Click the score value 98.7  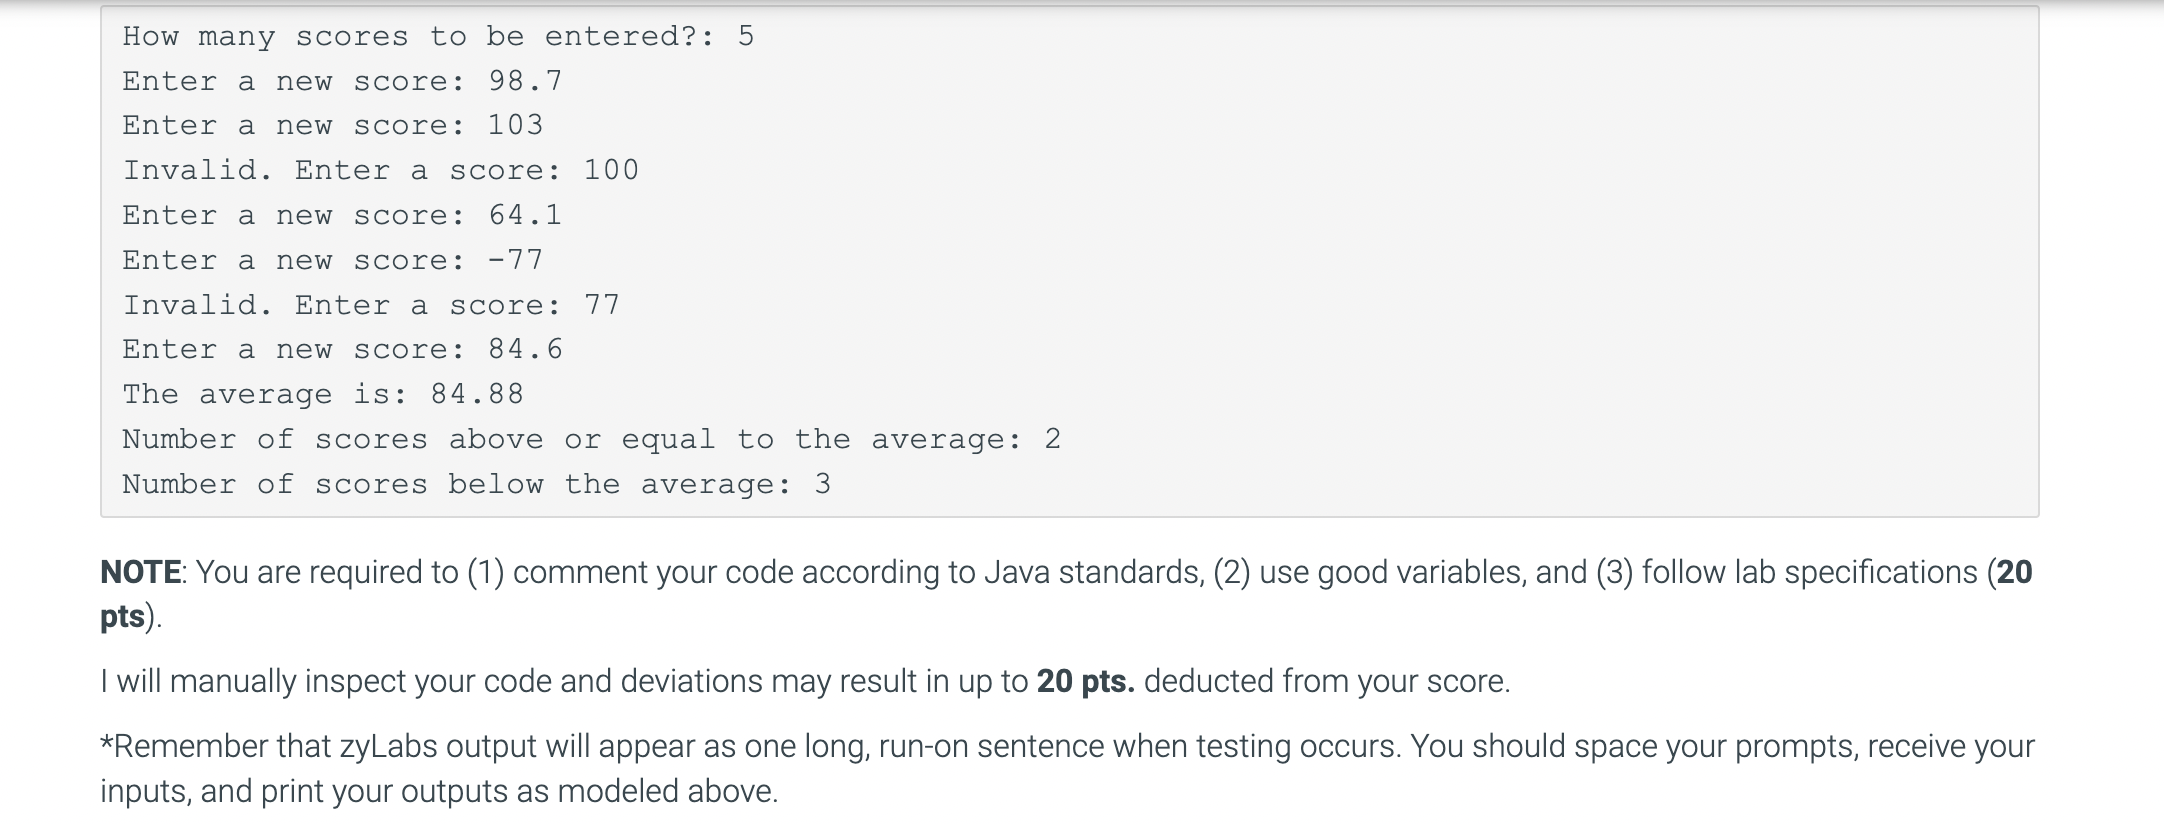pyautogui.click(x=525, y=81)
